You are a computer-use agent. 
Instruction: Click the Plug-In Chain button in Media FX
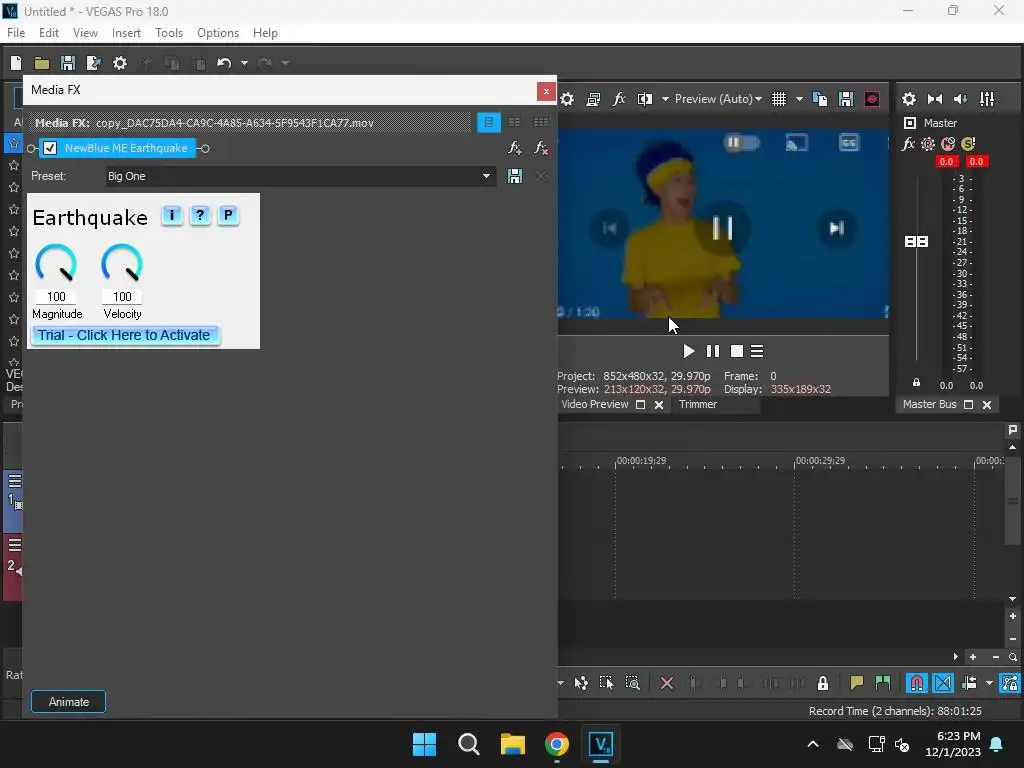[515, 148]
